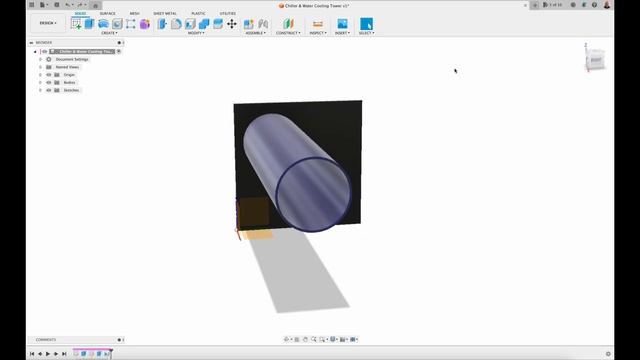The width and height of the screenshot is (640, 360).
Task: Open timeline settings gear
Action: pos(608,354)
